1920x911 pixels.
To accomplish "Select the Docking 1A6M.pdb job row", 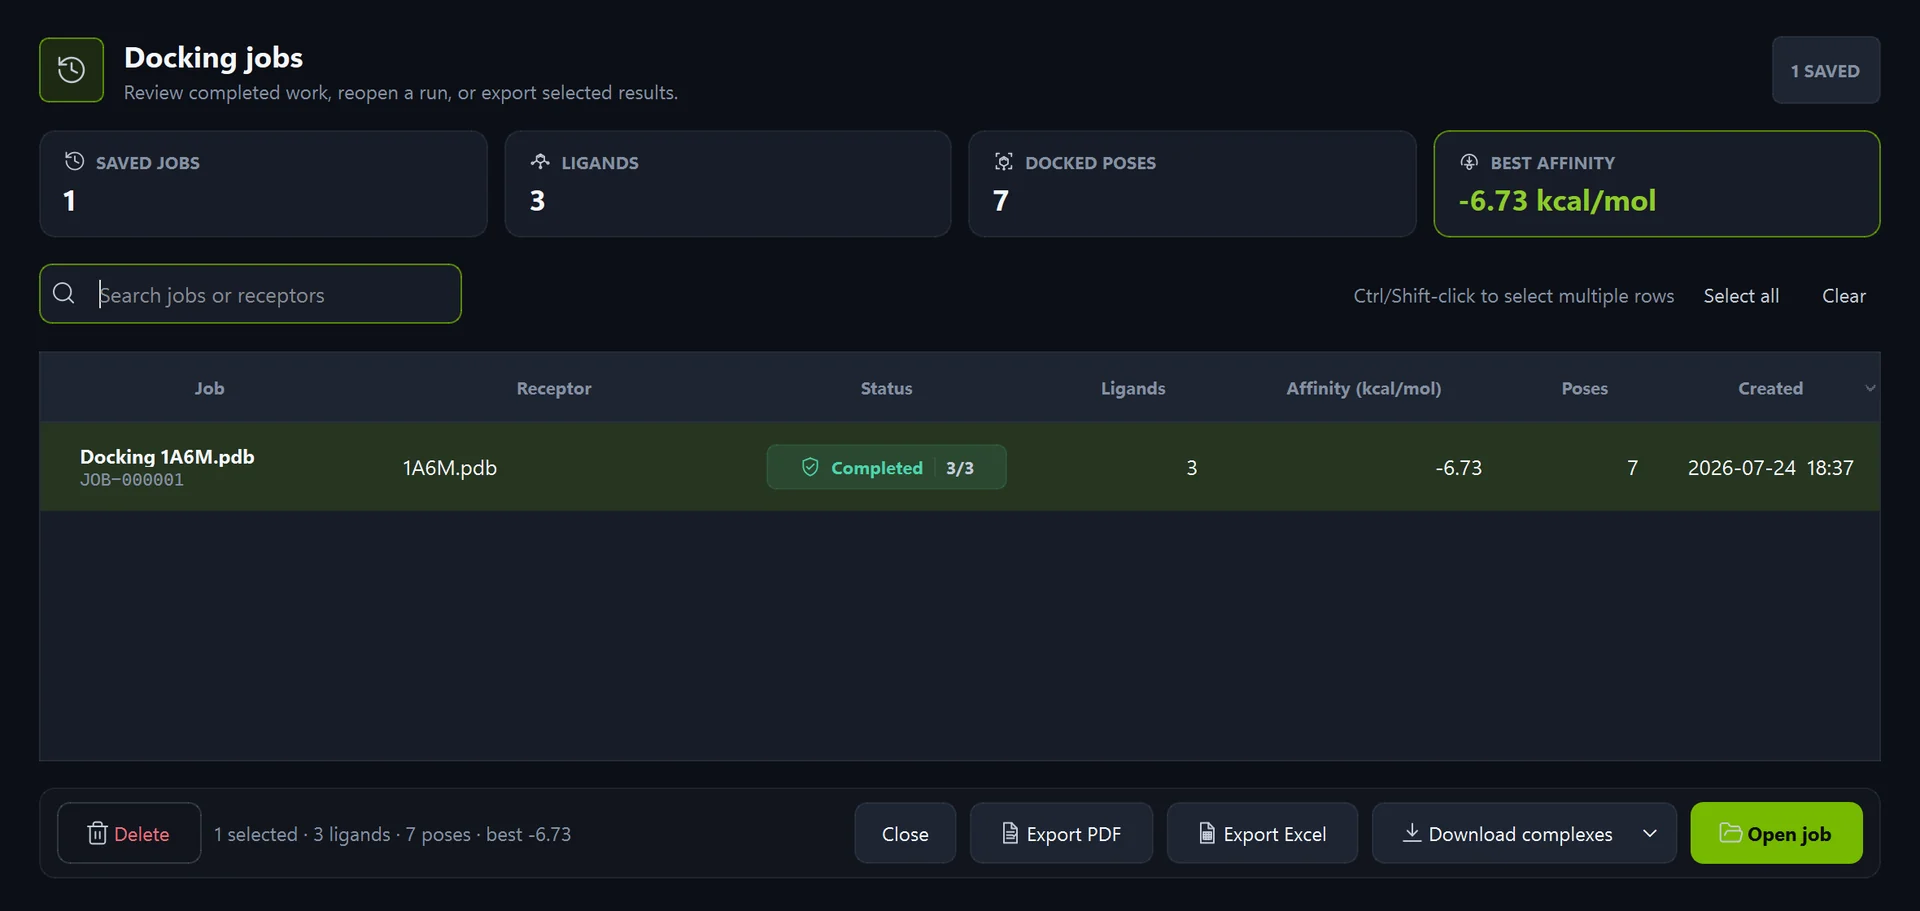I will pyautogui.click(x=960, y=467).
